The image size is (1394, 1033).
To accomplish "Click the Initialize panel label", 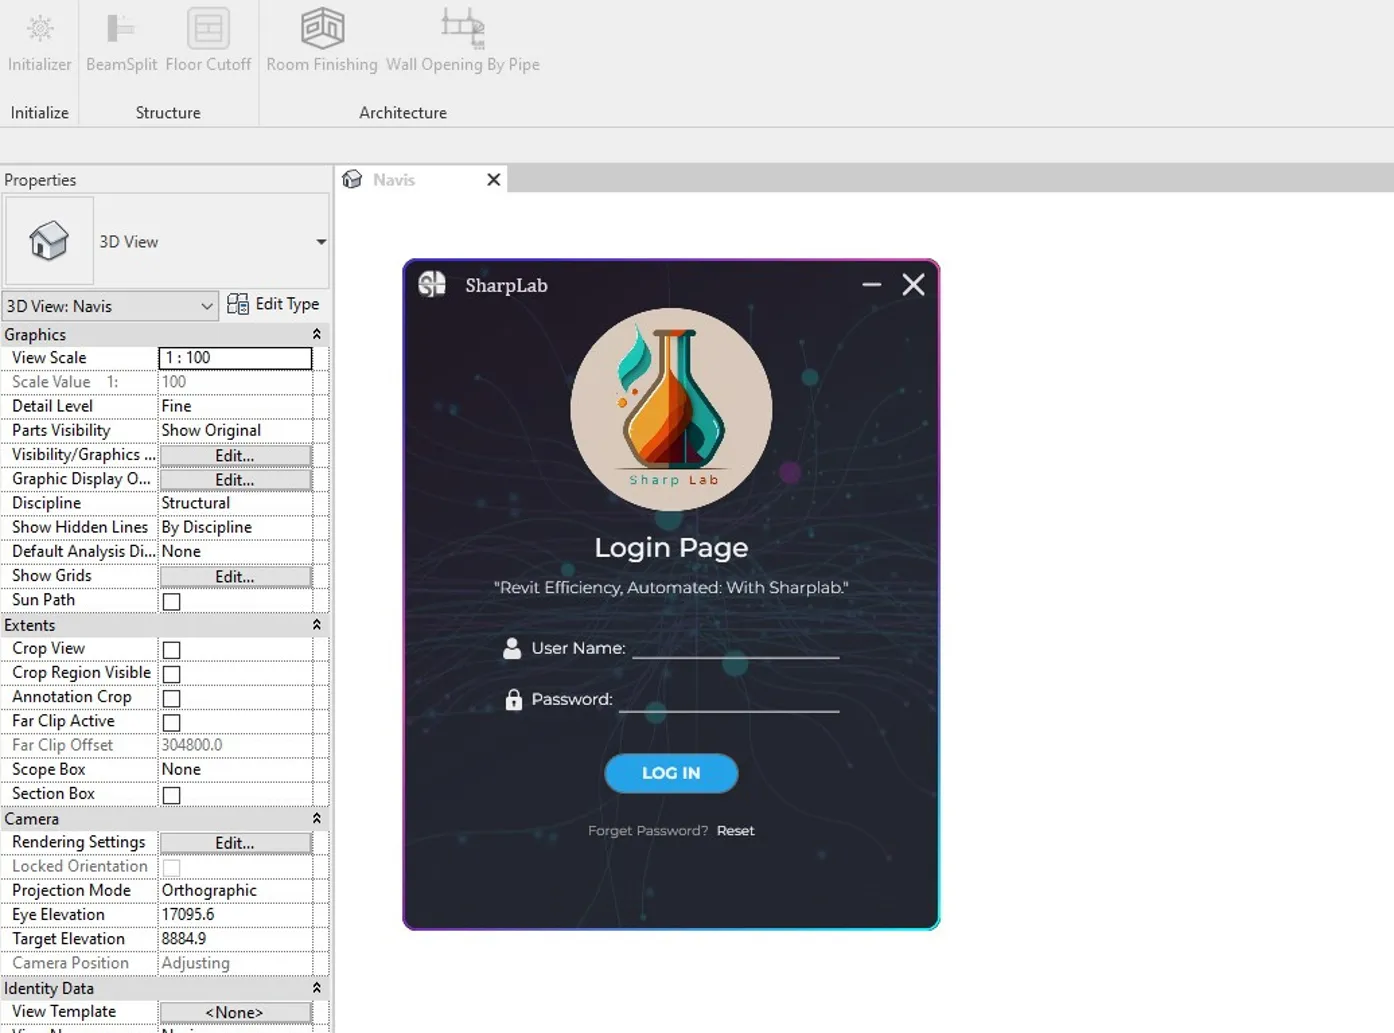I will click(x=40, y=113).
